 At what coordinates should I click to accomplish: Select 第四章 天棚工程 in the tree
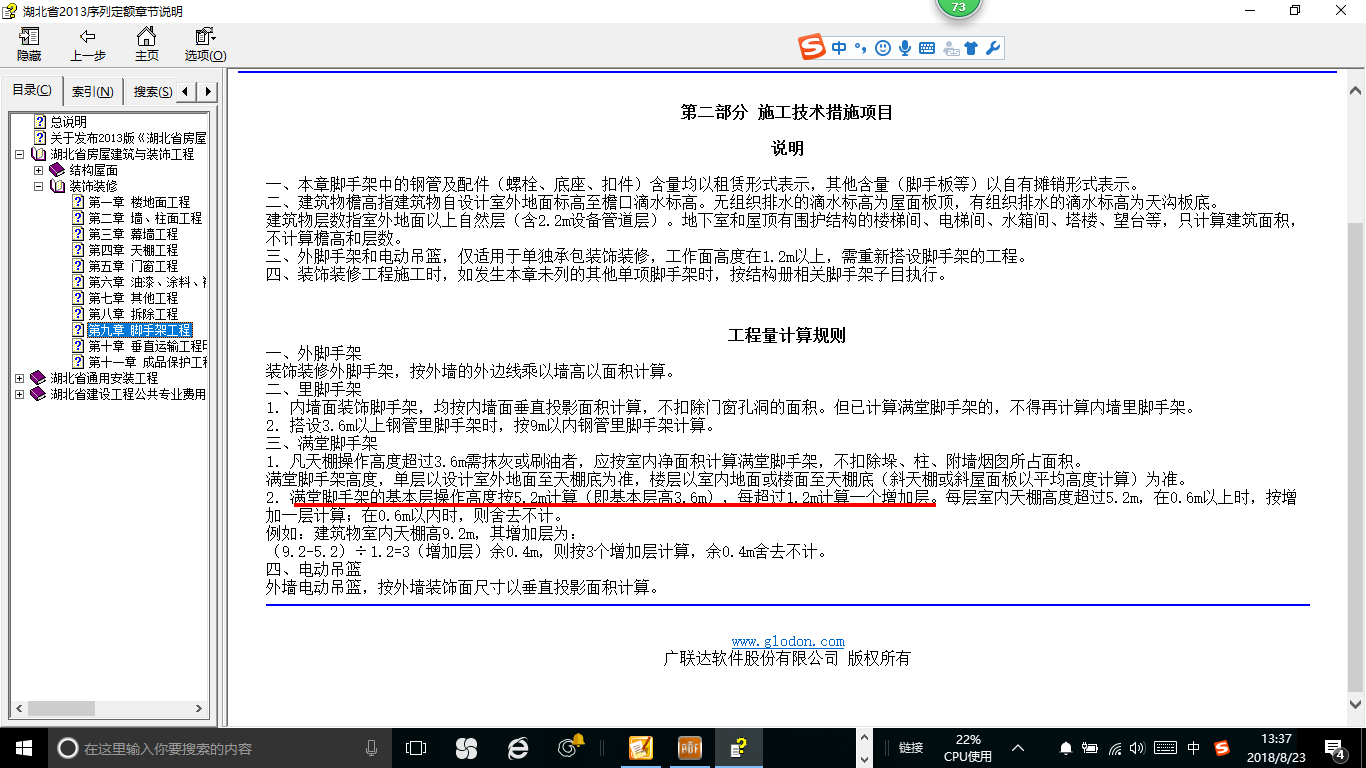tap(132, 250)
